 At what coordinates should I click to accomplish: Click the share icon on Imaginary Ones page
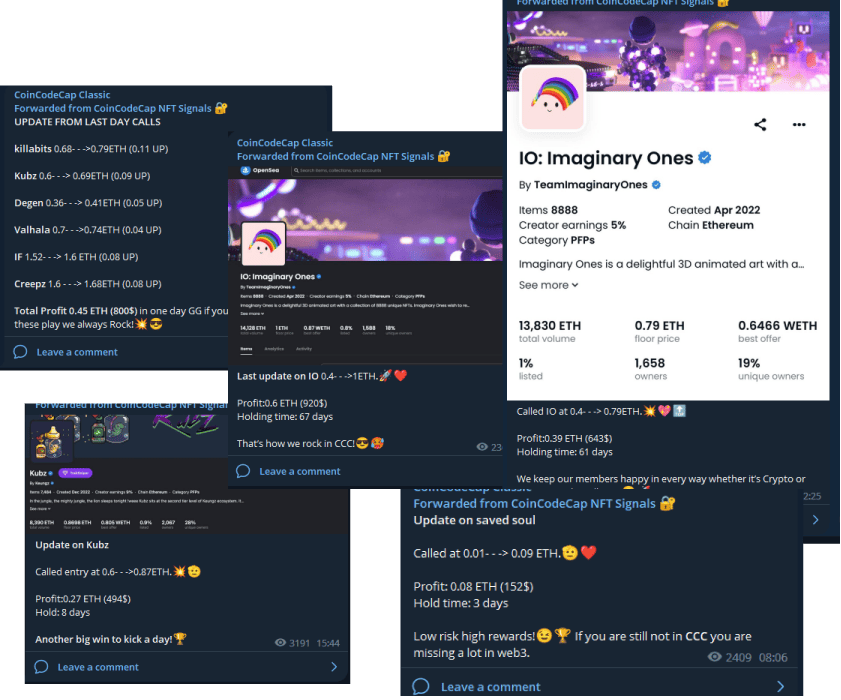pyautogui.click(x=759, y=124)
